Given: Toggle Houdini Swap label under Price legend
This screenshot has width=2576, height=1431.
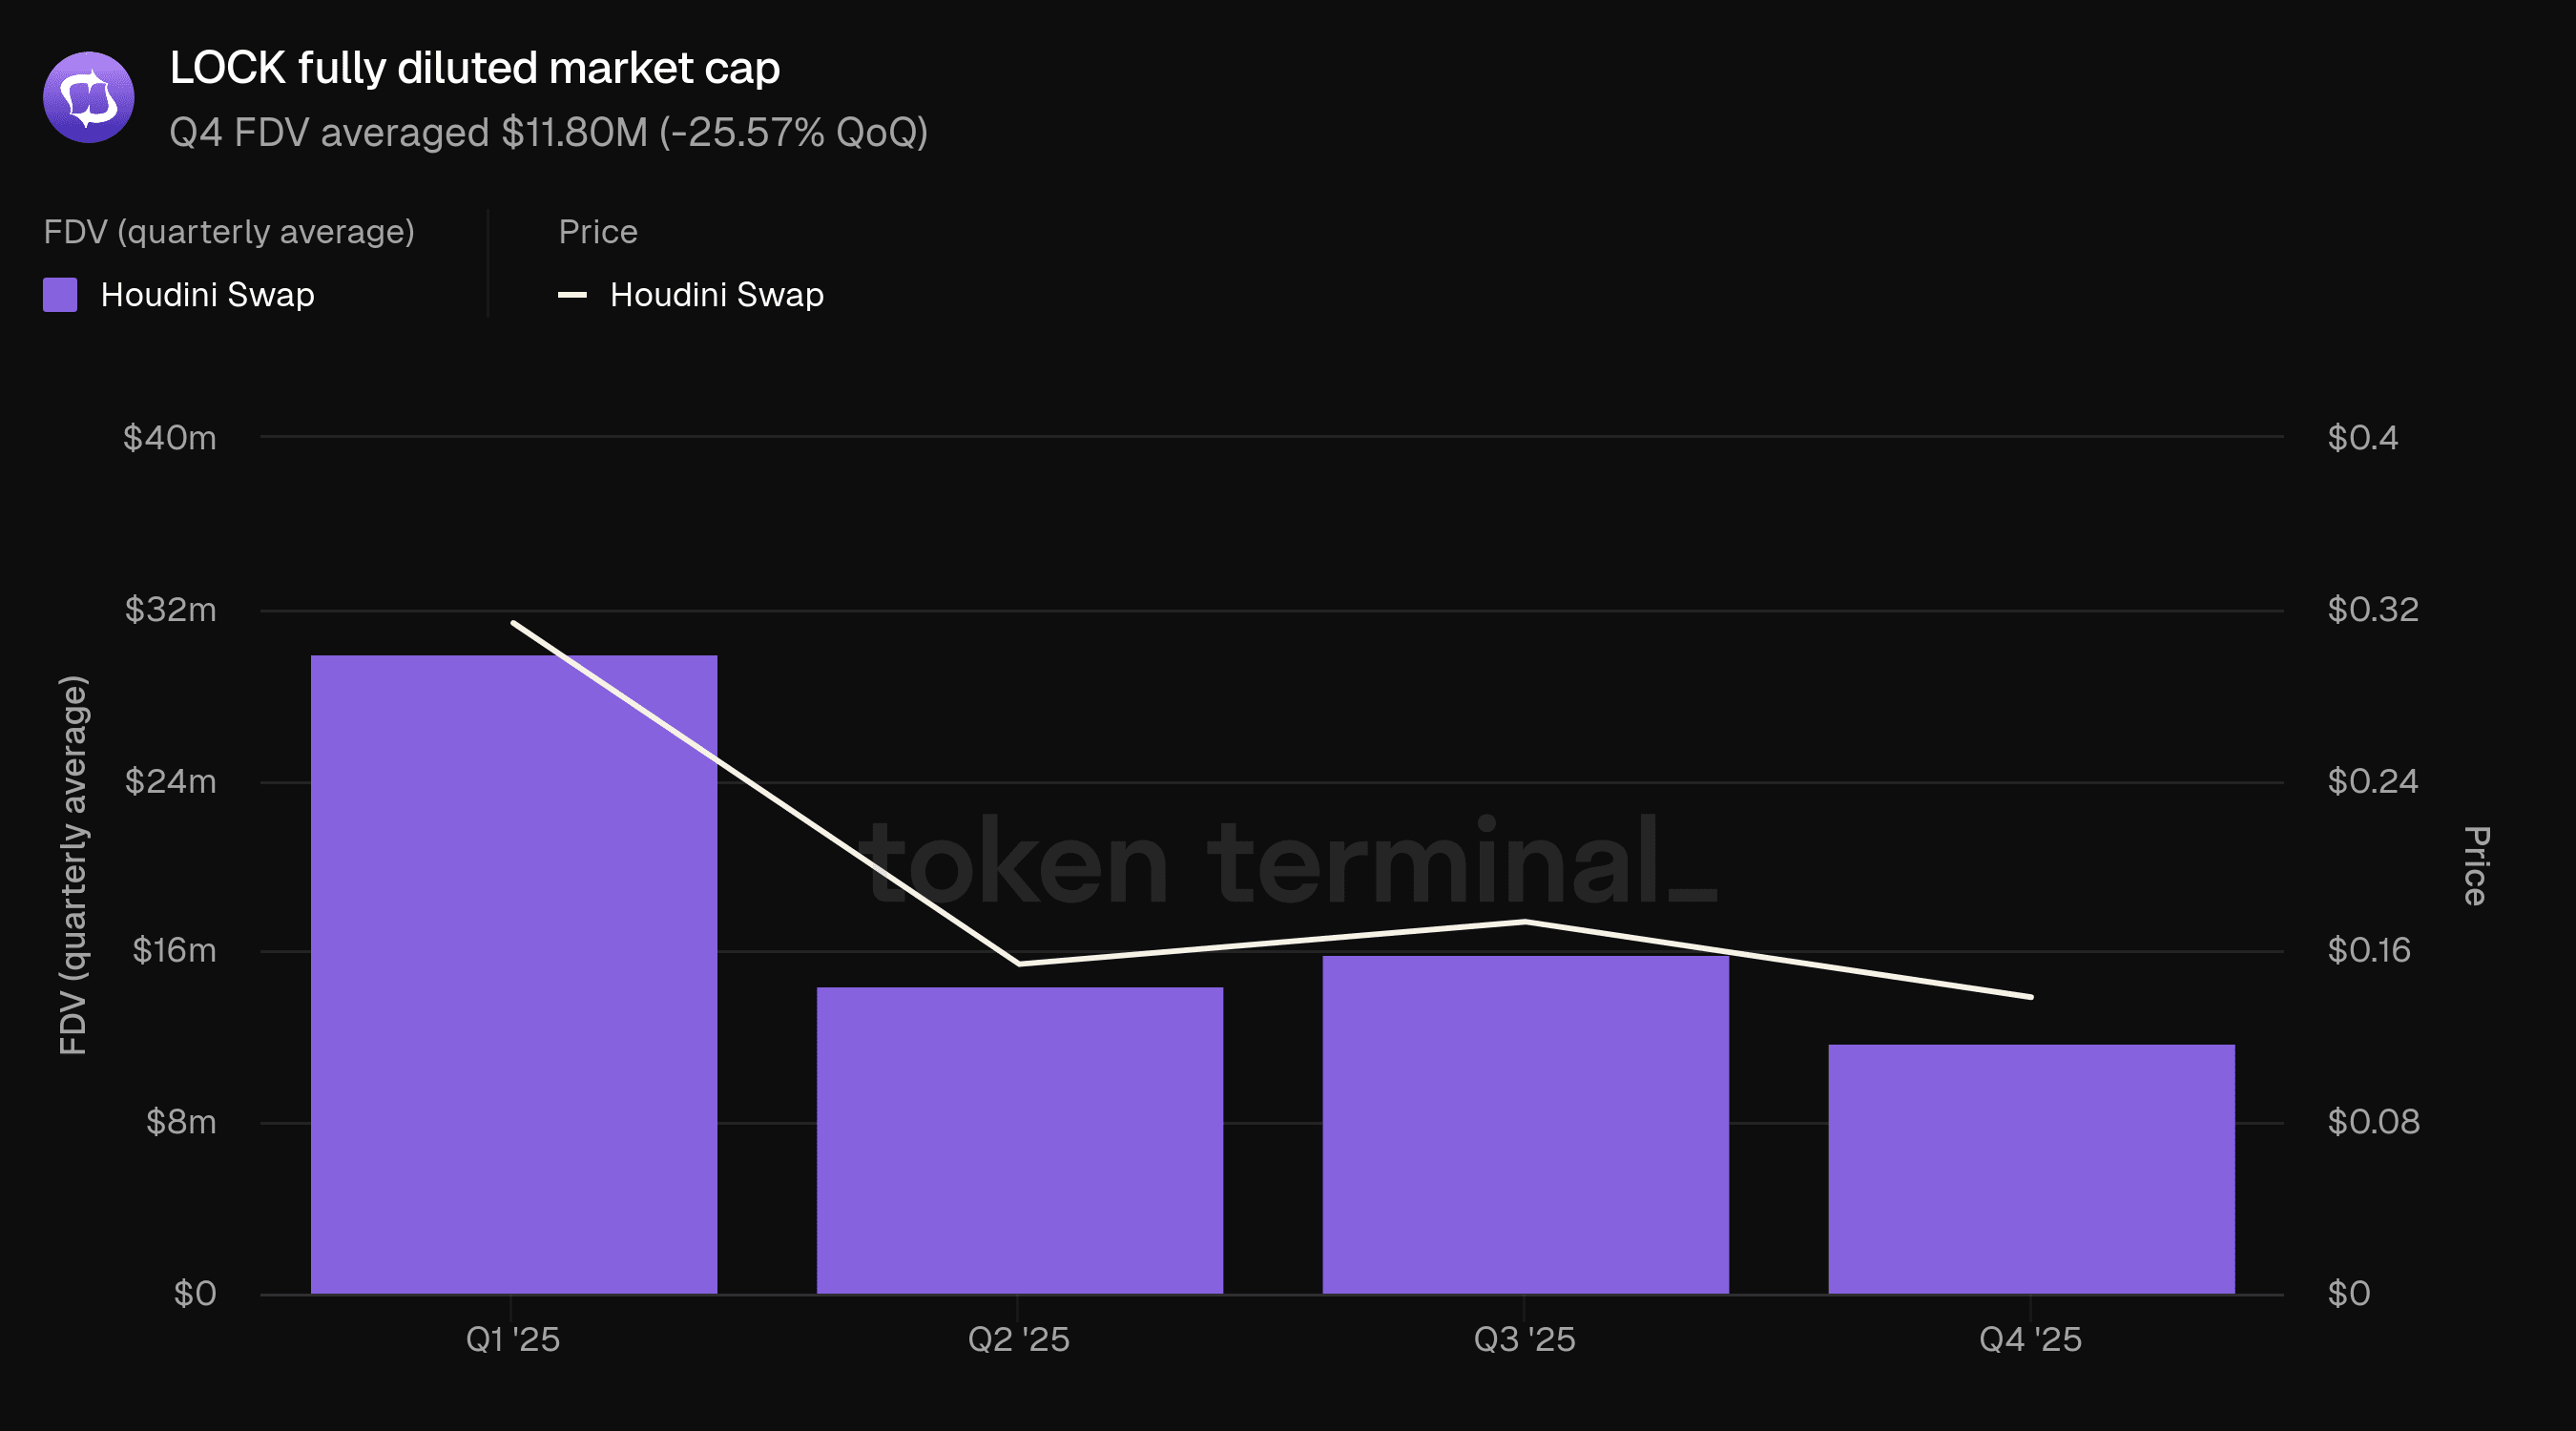Looking at the screenshot, I should [x=716, y=295].
